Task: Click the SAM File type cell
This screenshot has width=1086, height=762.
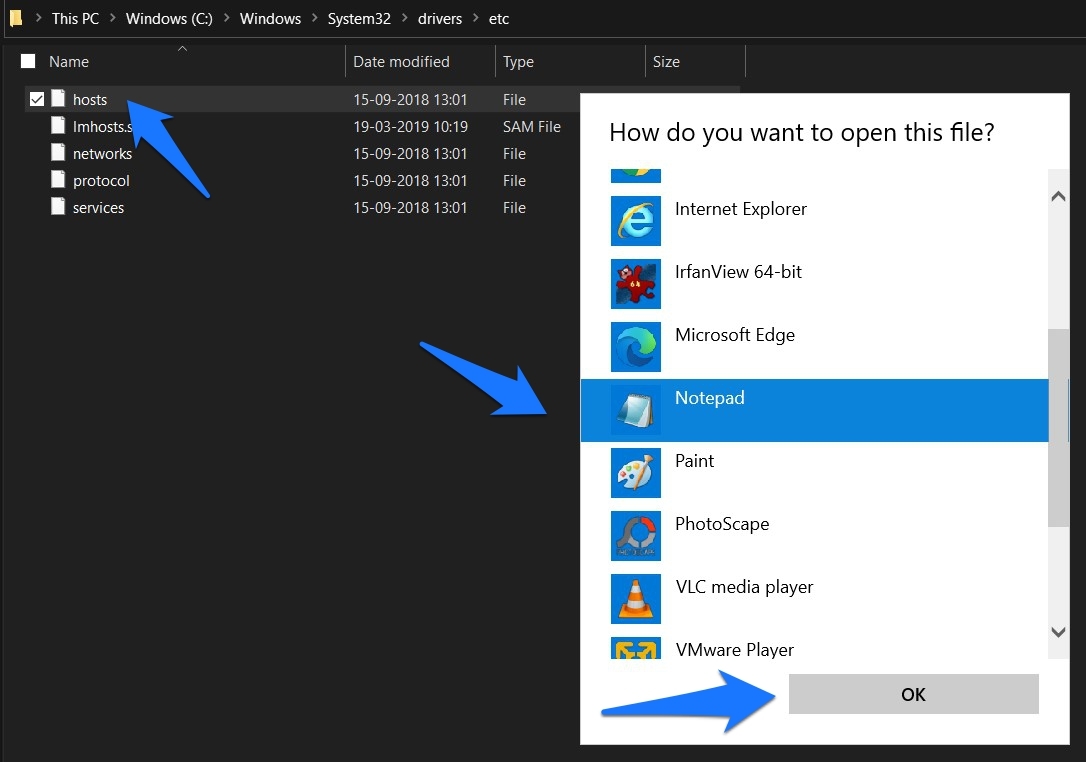Action: 532,127
